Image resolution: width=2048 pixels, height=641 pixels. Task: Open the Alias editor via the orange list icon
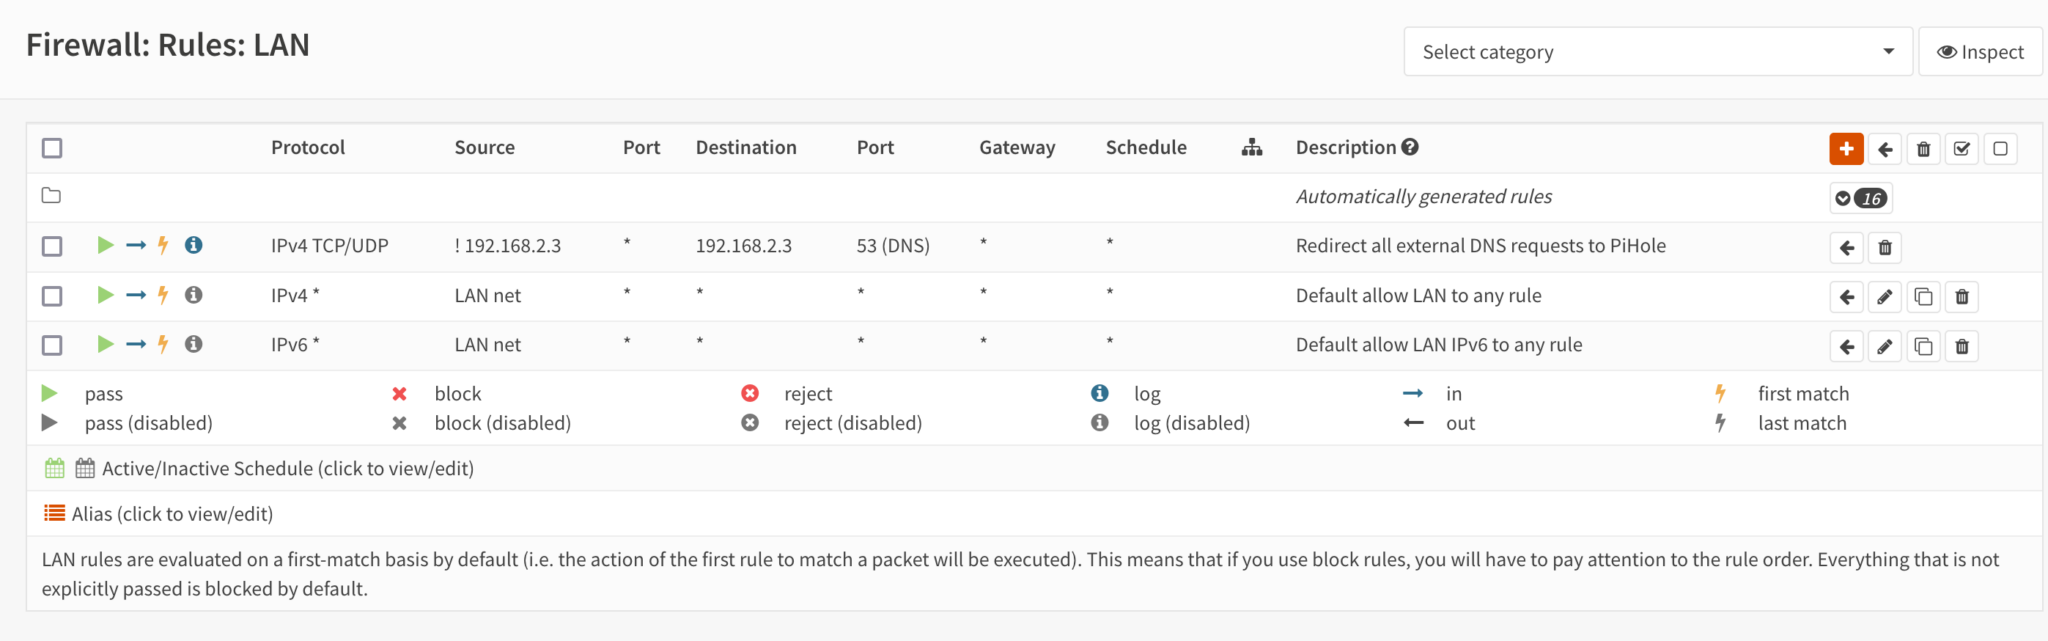54,512
